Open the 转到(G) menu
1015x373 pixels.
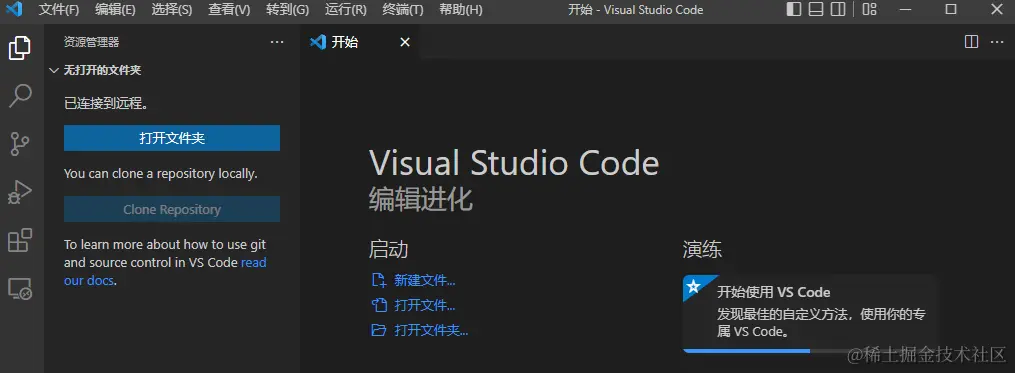click(x=287, y=10)
